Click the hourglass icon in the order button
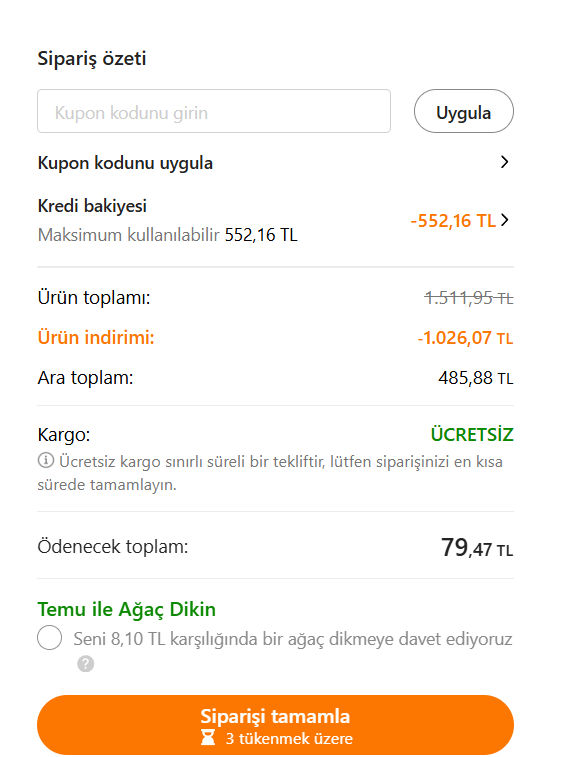This screenshot has width=573, height=757. pos(208,738)
